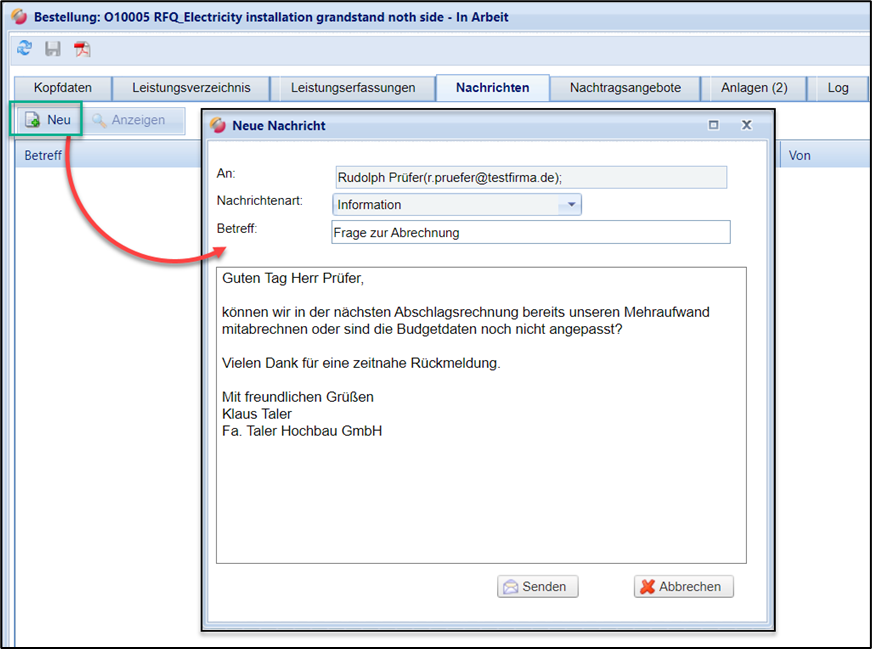The height and width of the screenshot is (649, 872).
Task: Create a new message with Neu
Action: pyautogui.click(x=47, y=120)
